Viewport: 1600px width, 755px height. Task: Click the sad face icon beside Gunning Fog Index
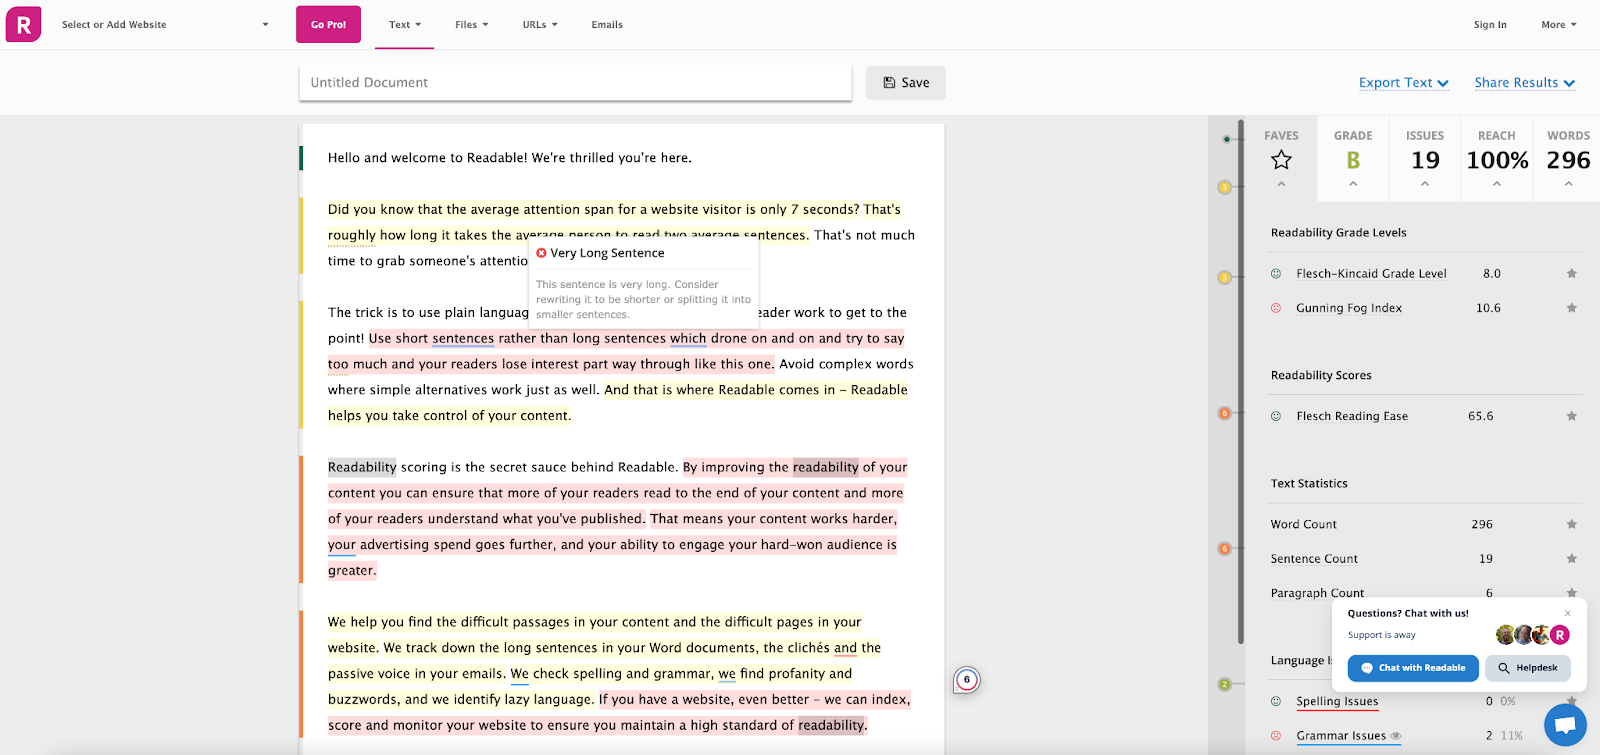1276,308
